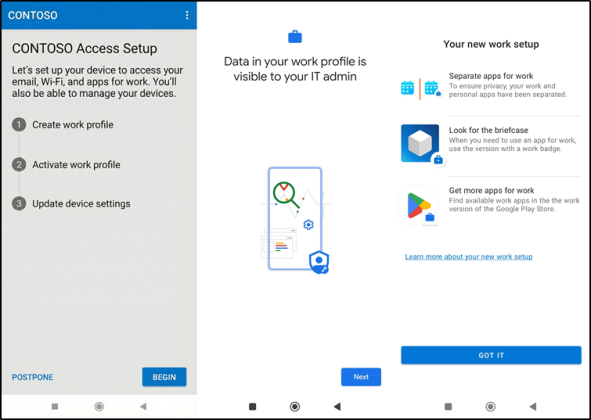Viewport: 591px width, 420px height.
Task: Click the Get more apps for work title
Action: tap(491, 190)
